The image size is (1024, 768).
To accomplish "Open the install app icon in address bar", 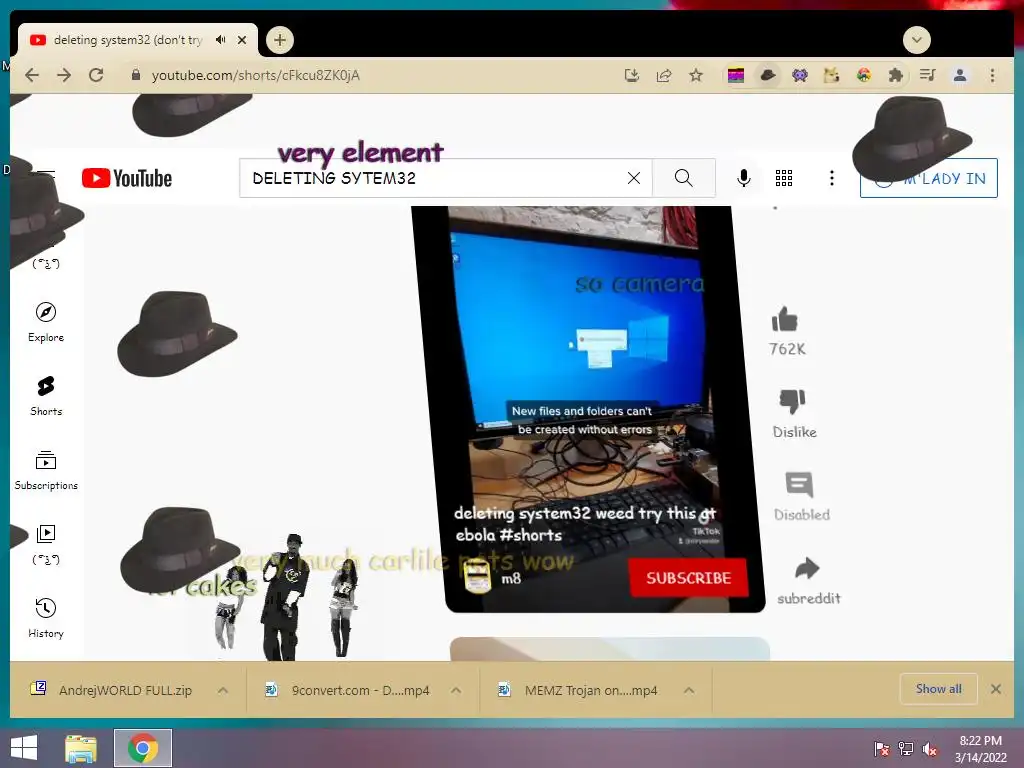I will (632, 75).
